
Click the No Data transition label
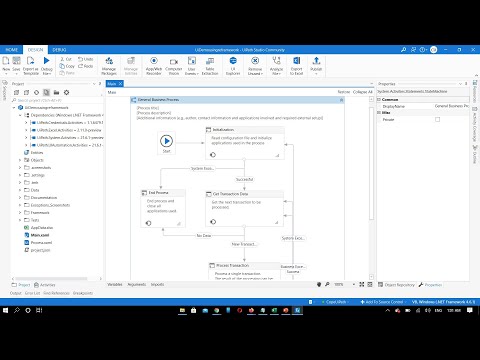204,235
